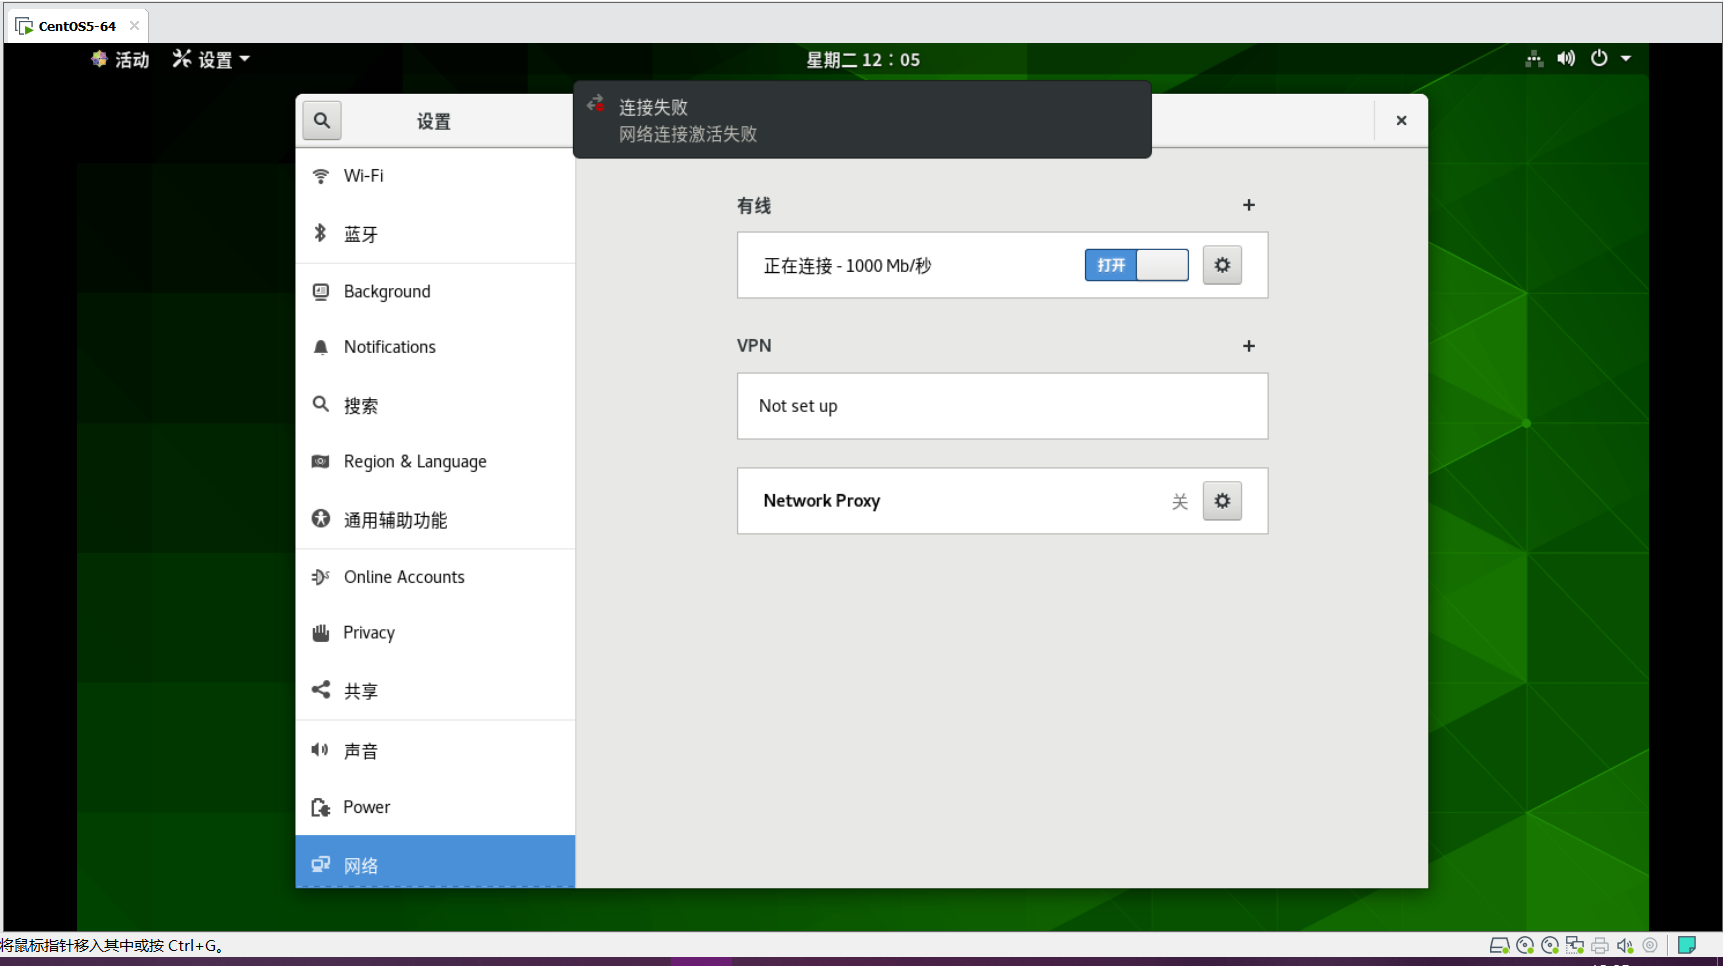The width and height of the screenshot is (1723, 966).
Task: Toggle the wired connection 打开 switch
Action: coord(1136,265)
